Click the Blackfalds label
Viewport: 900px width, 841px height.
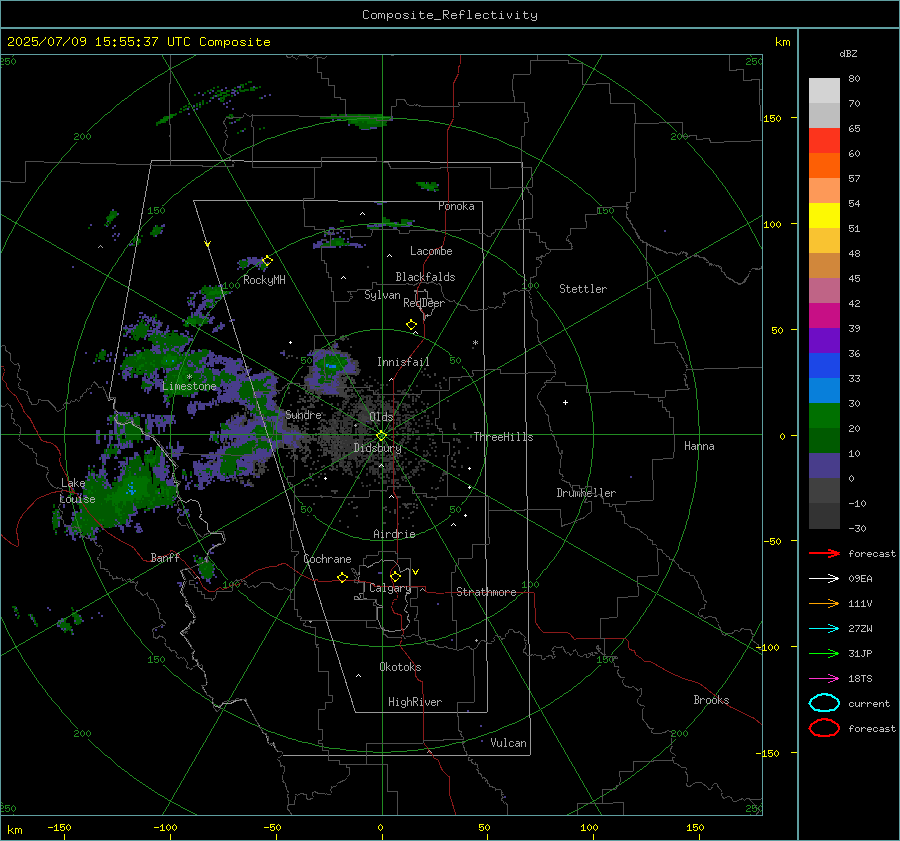(x=425, y=277)
